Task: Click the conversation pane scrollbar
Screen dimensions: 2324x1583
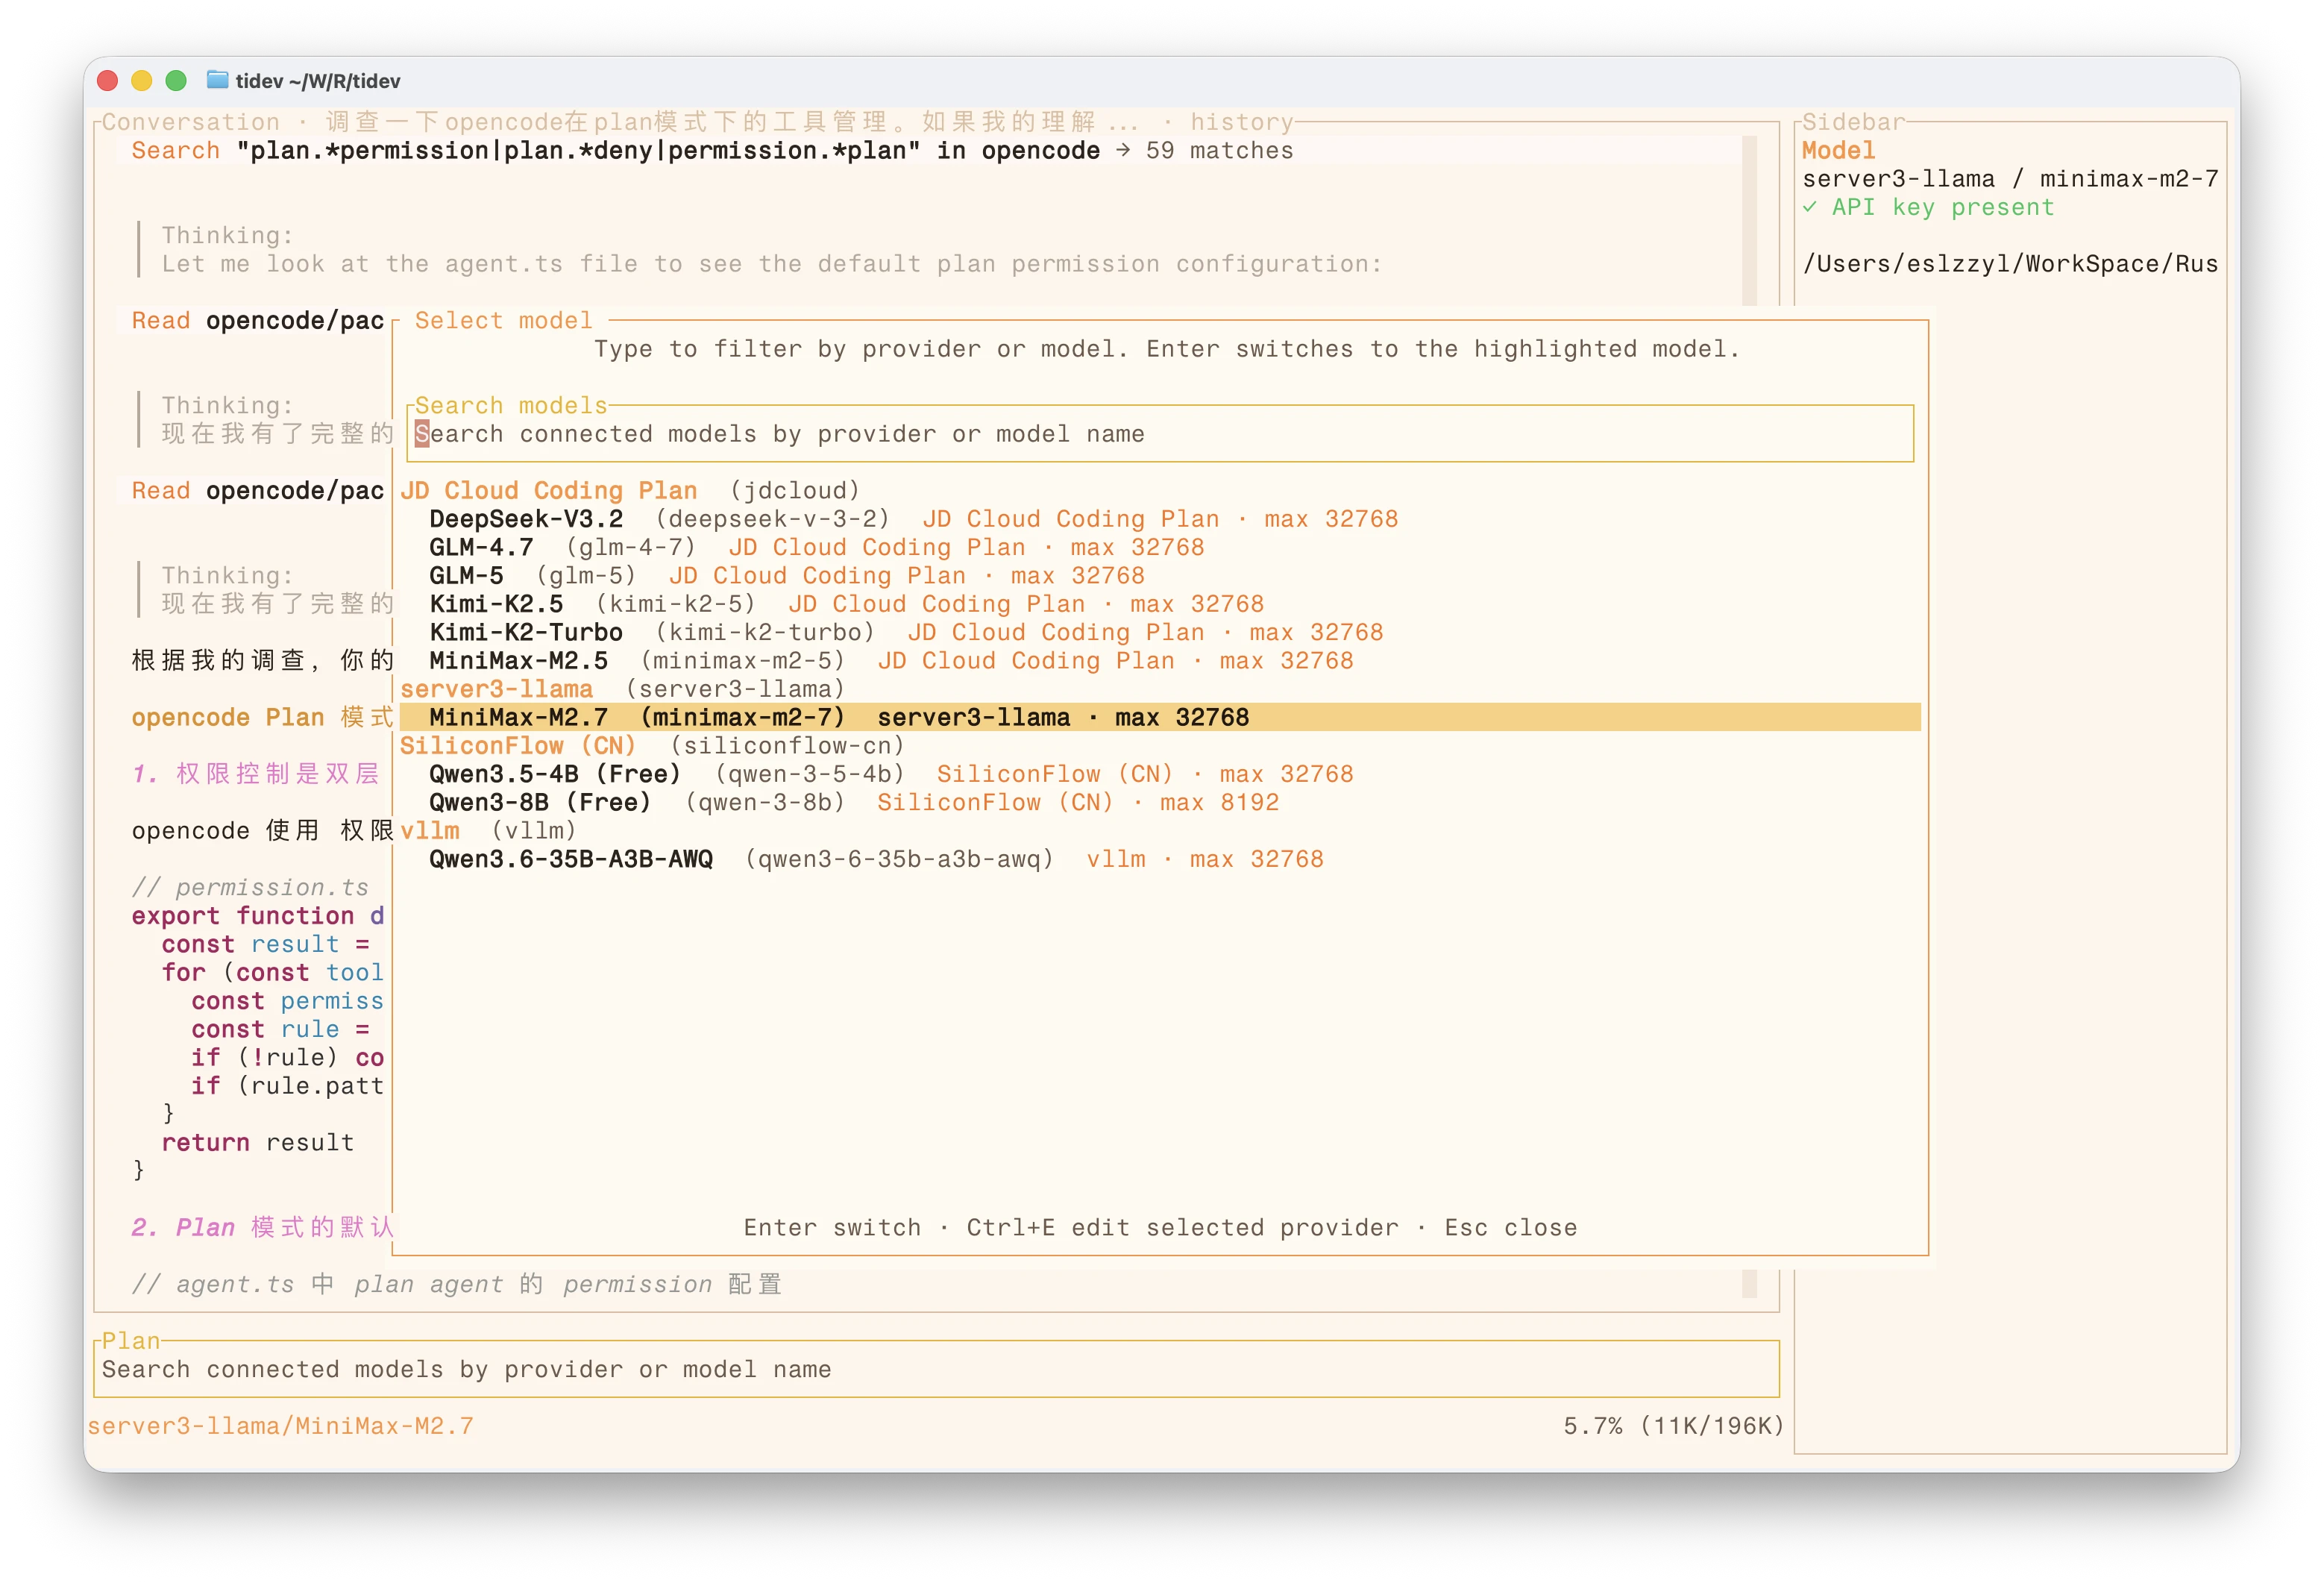Action: [1749, 220]
